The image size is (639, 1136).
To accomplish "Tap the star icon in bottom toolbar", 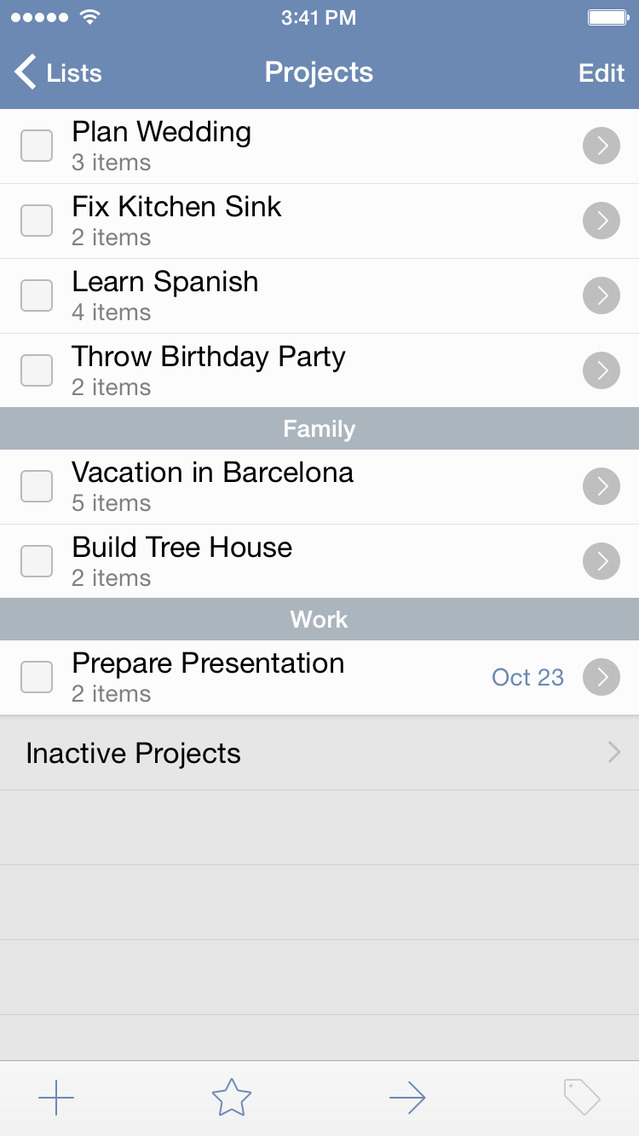I will [x=231, y=1098].
